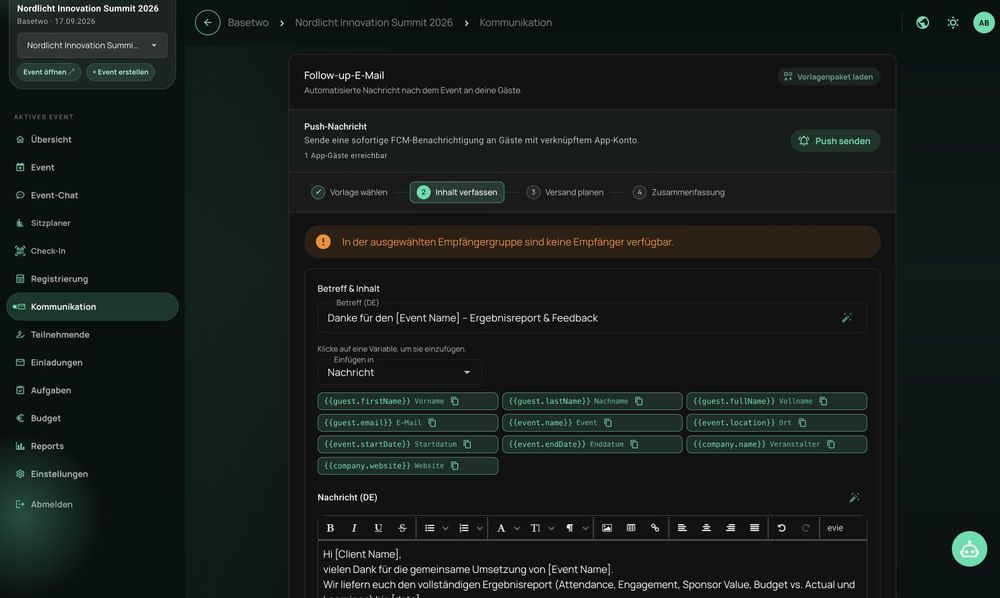Copy the guest.firstName variable
The width and height of the screenshot is (1000, 598).
click(455, 401)
